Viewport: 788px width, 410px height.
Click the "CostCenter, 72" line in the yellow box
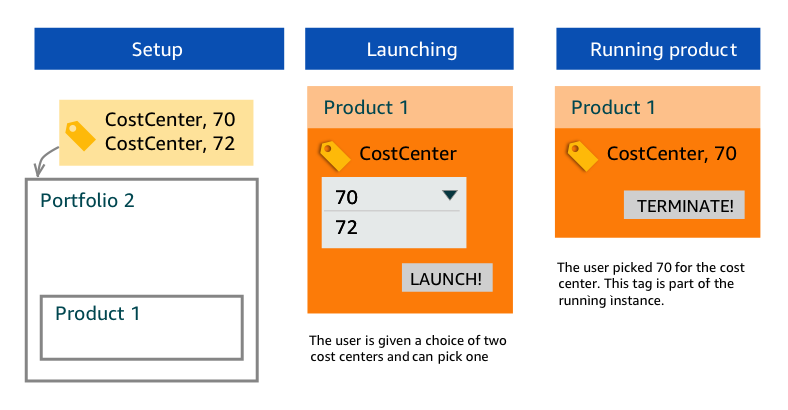[x=170, y=144]
